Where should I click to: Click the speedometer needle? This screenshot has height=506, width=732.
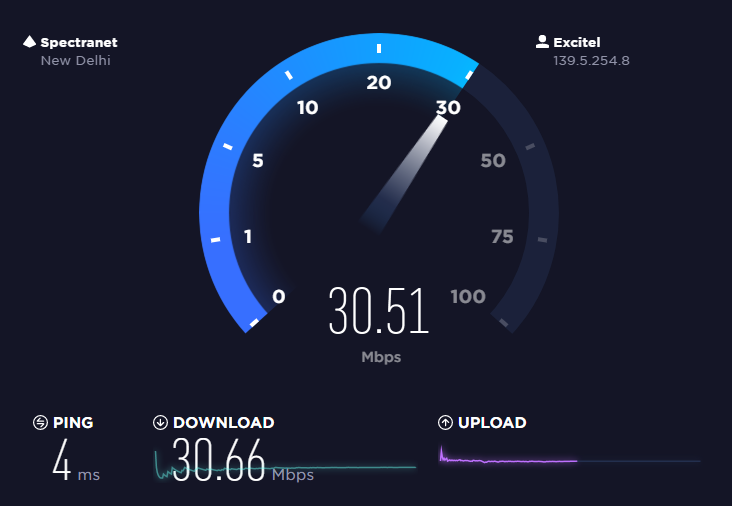click(404, 174)
